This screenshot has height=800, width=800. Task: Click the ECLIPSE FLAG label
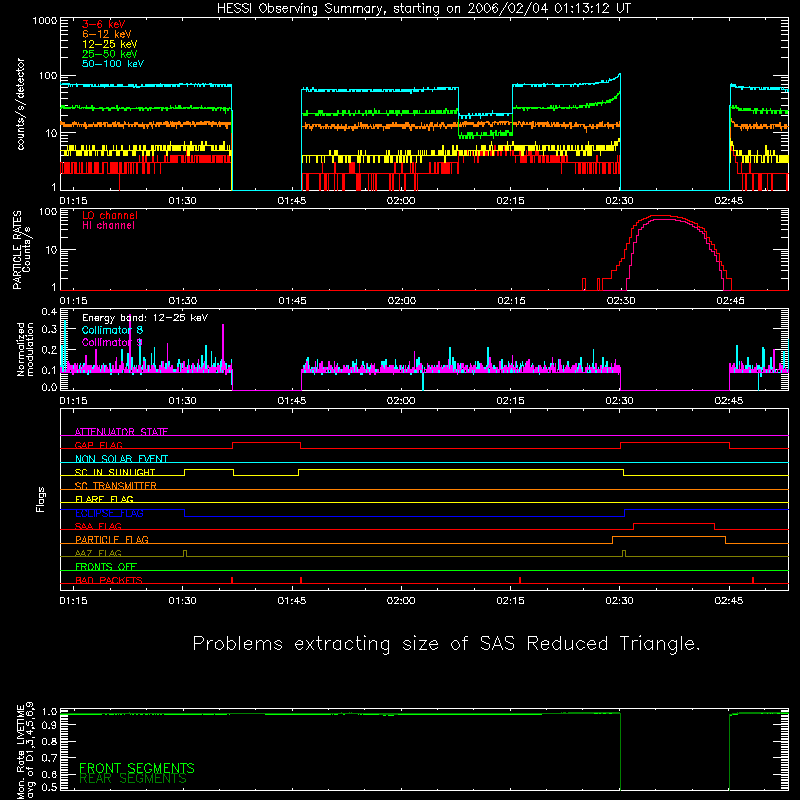pyautogui.click(x=109, y=513)
